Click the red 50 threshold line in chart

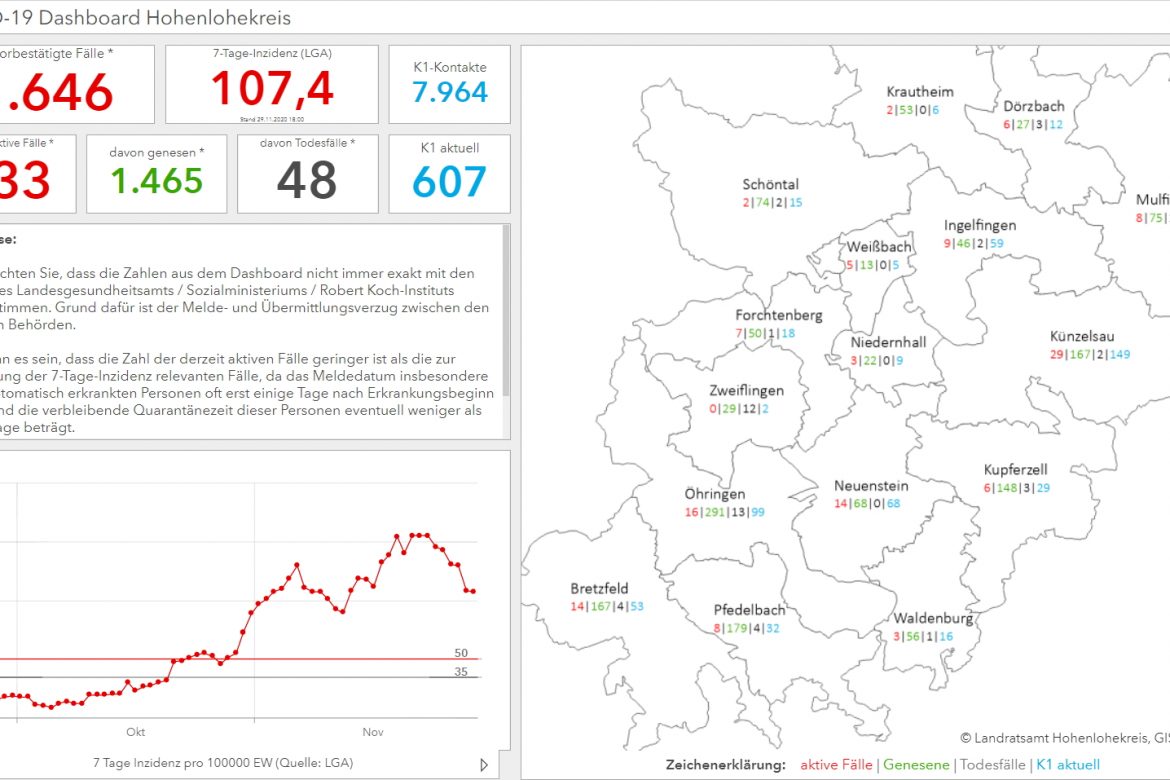300,659
